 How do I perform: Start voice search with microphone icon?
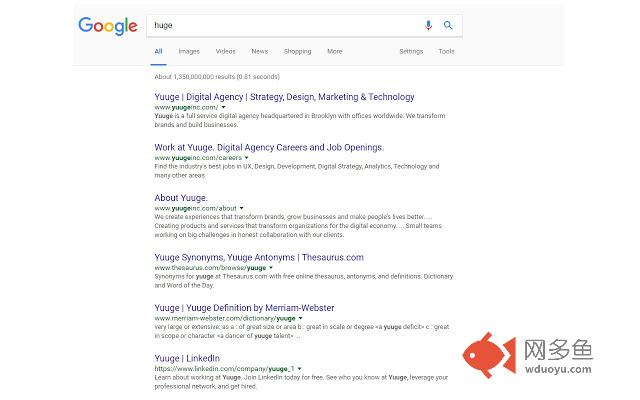[428, 25]
